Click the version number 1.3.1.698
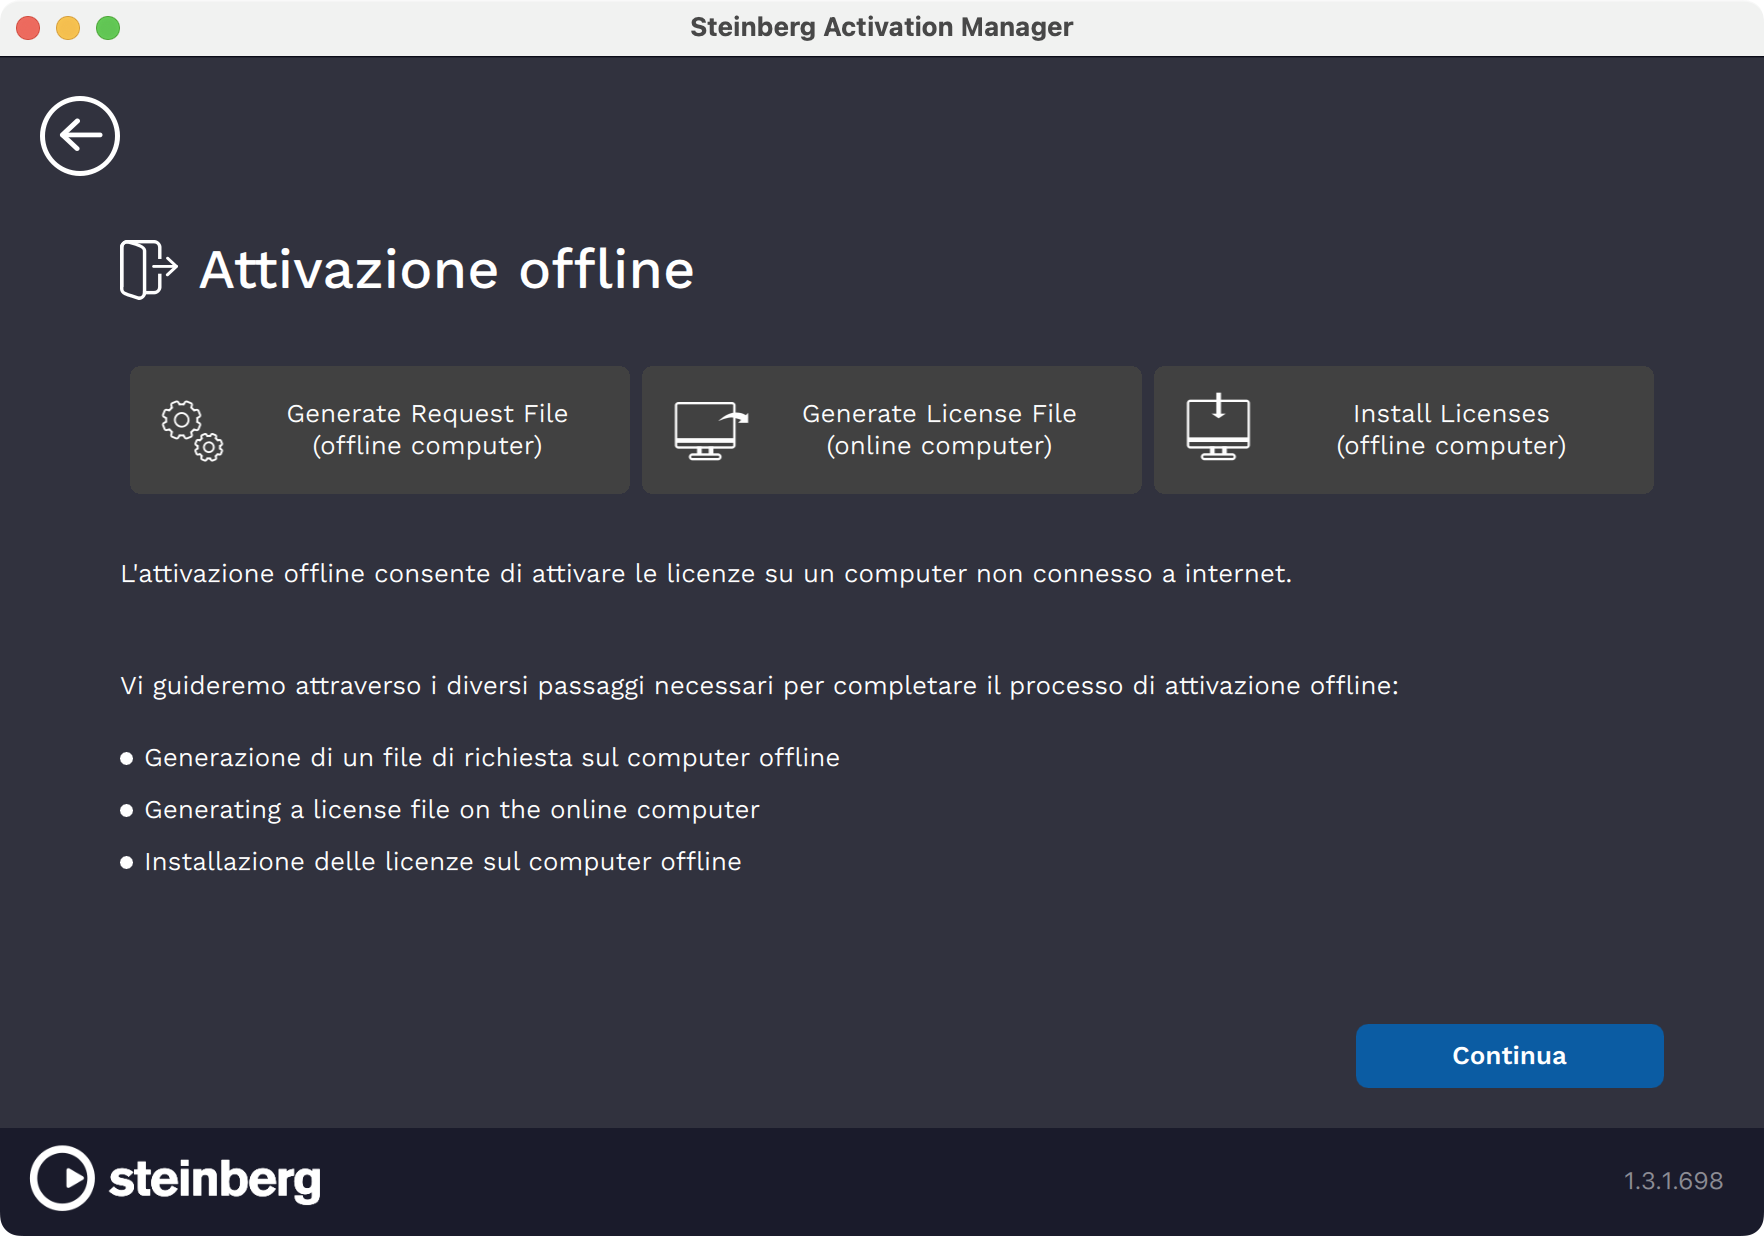 pos(1673,1181)
